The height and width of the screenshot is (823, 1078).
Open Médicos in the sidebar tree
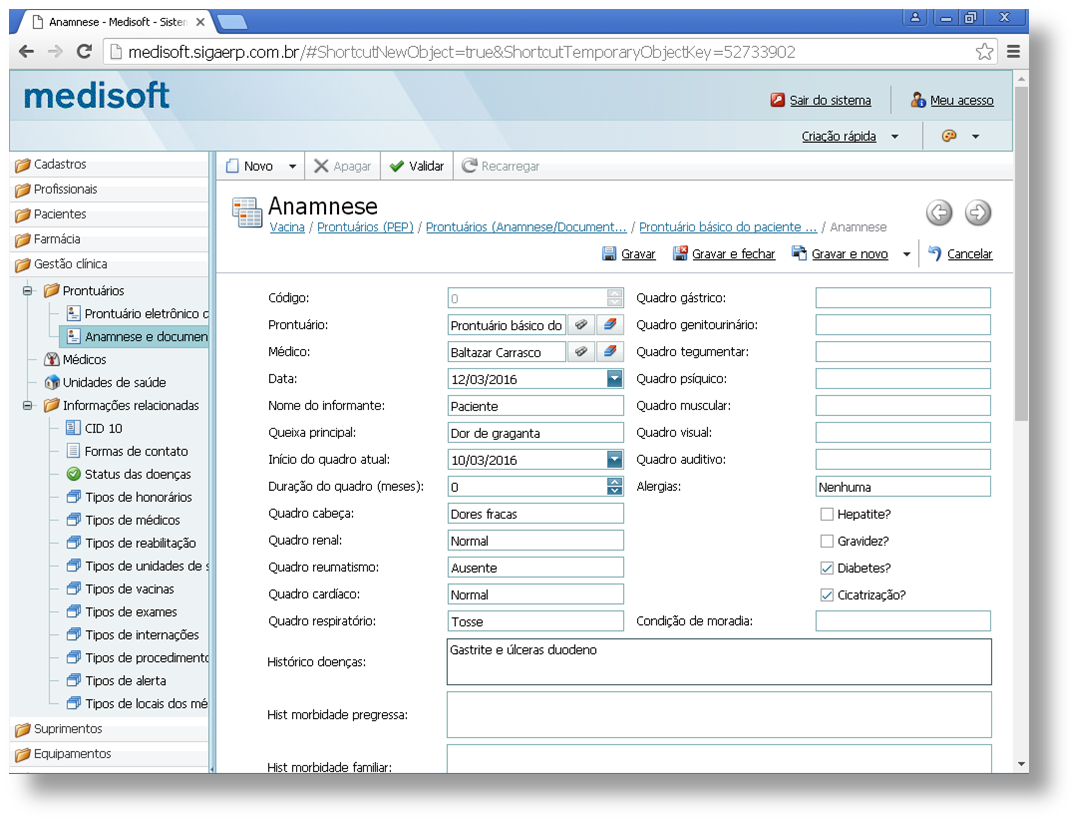click(75, 360)
